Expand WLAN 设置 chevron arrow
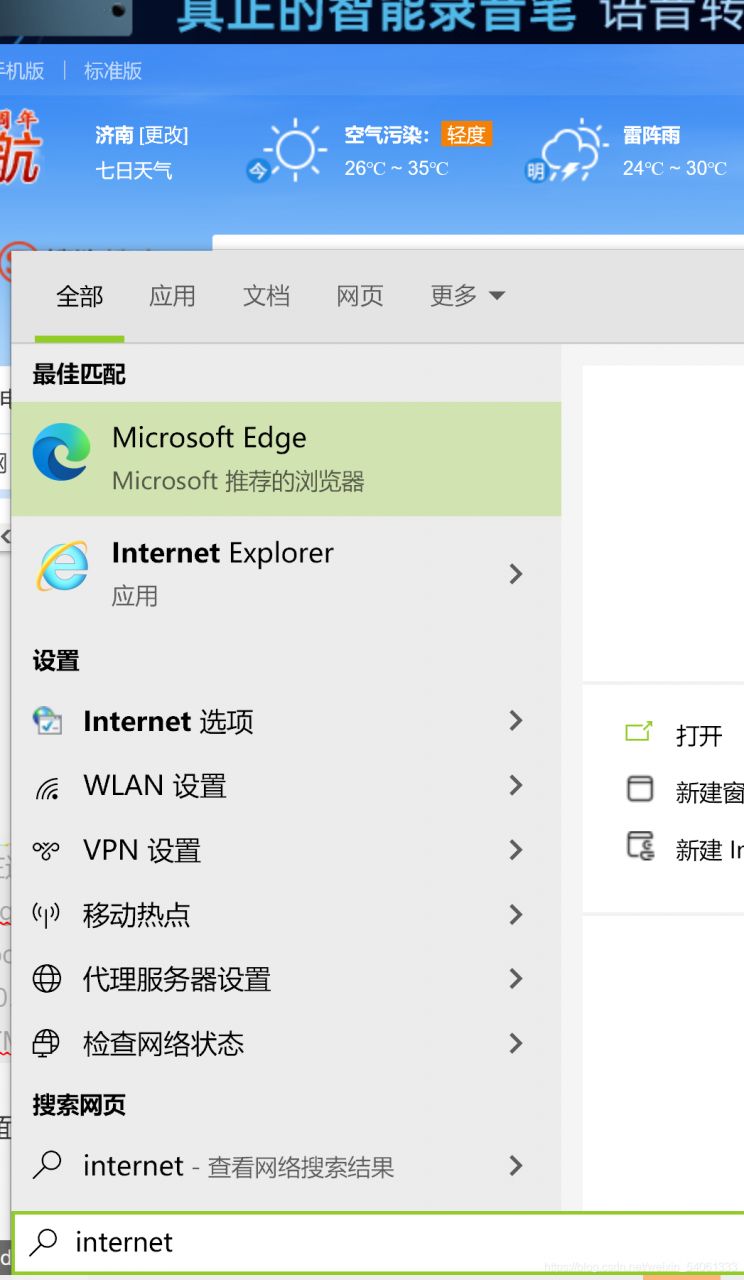Viewport: 744px width, 1280px height. (x=516, y=785)
